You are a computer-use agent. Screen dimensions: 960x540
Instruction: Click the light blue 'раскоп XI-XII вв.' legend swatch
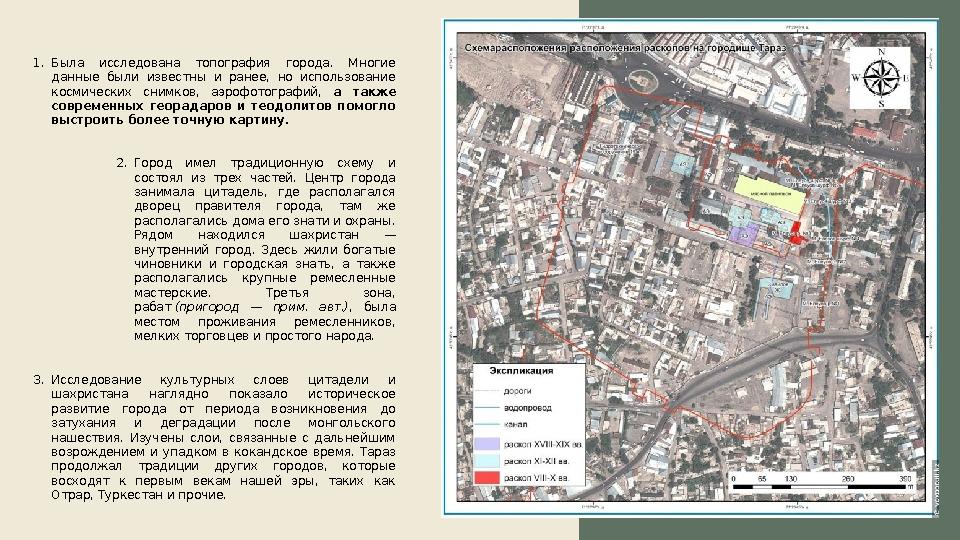[x=487, y=460]
